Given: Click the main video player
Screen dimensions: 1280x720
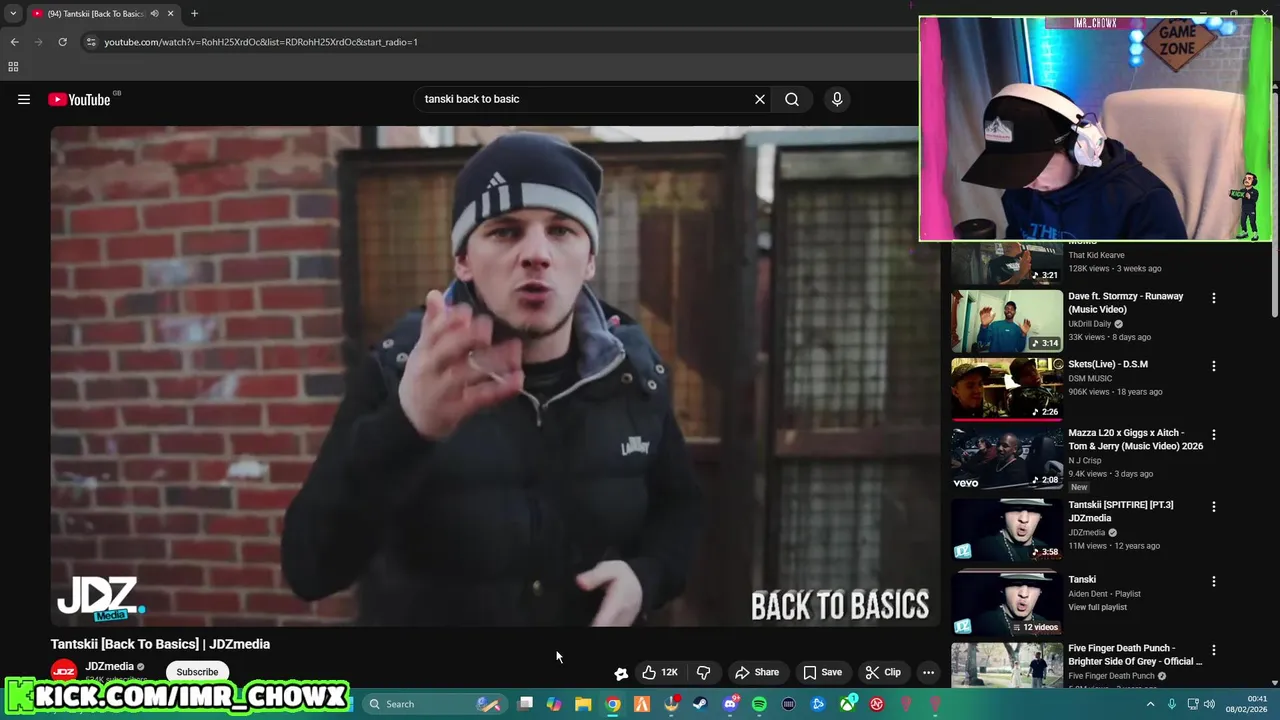Looking at the screenshot, I should coord(495,376).
